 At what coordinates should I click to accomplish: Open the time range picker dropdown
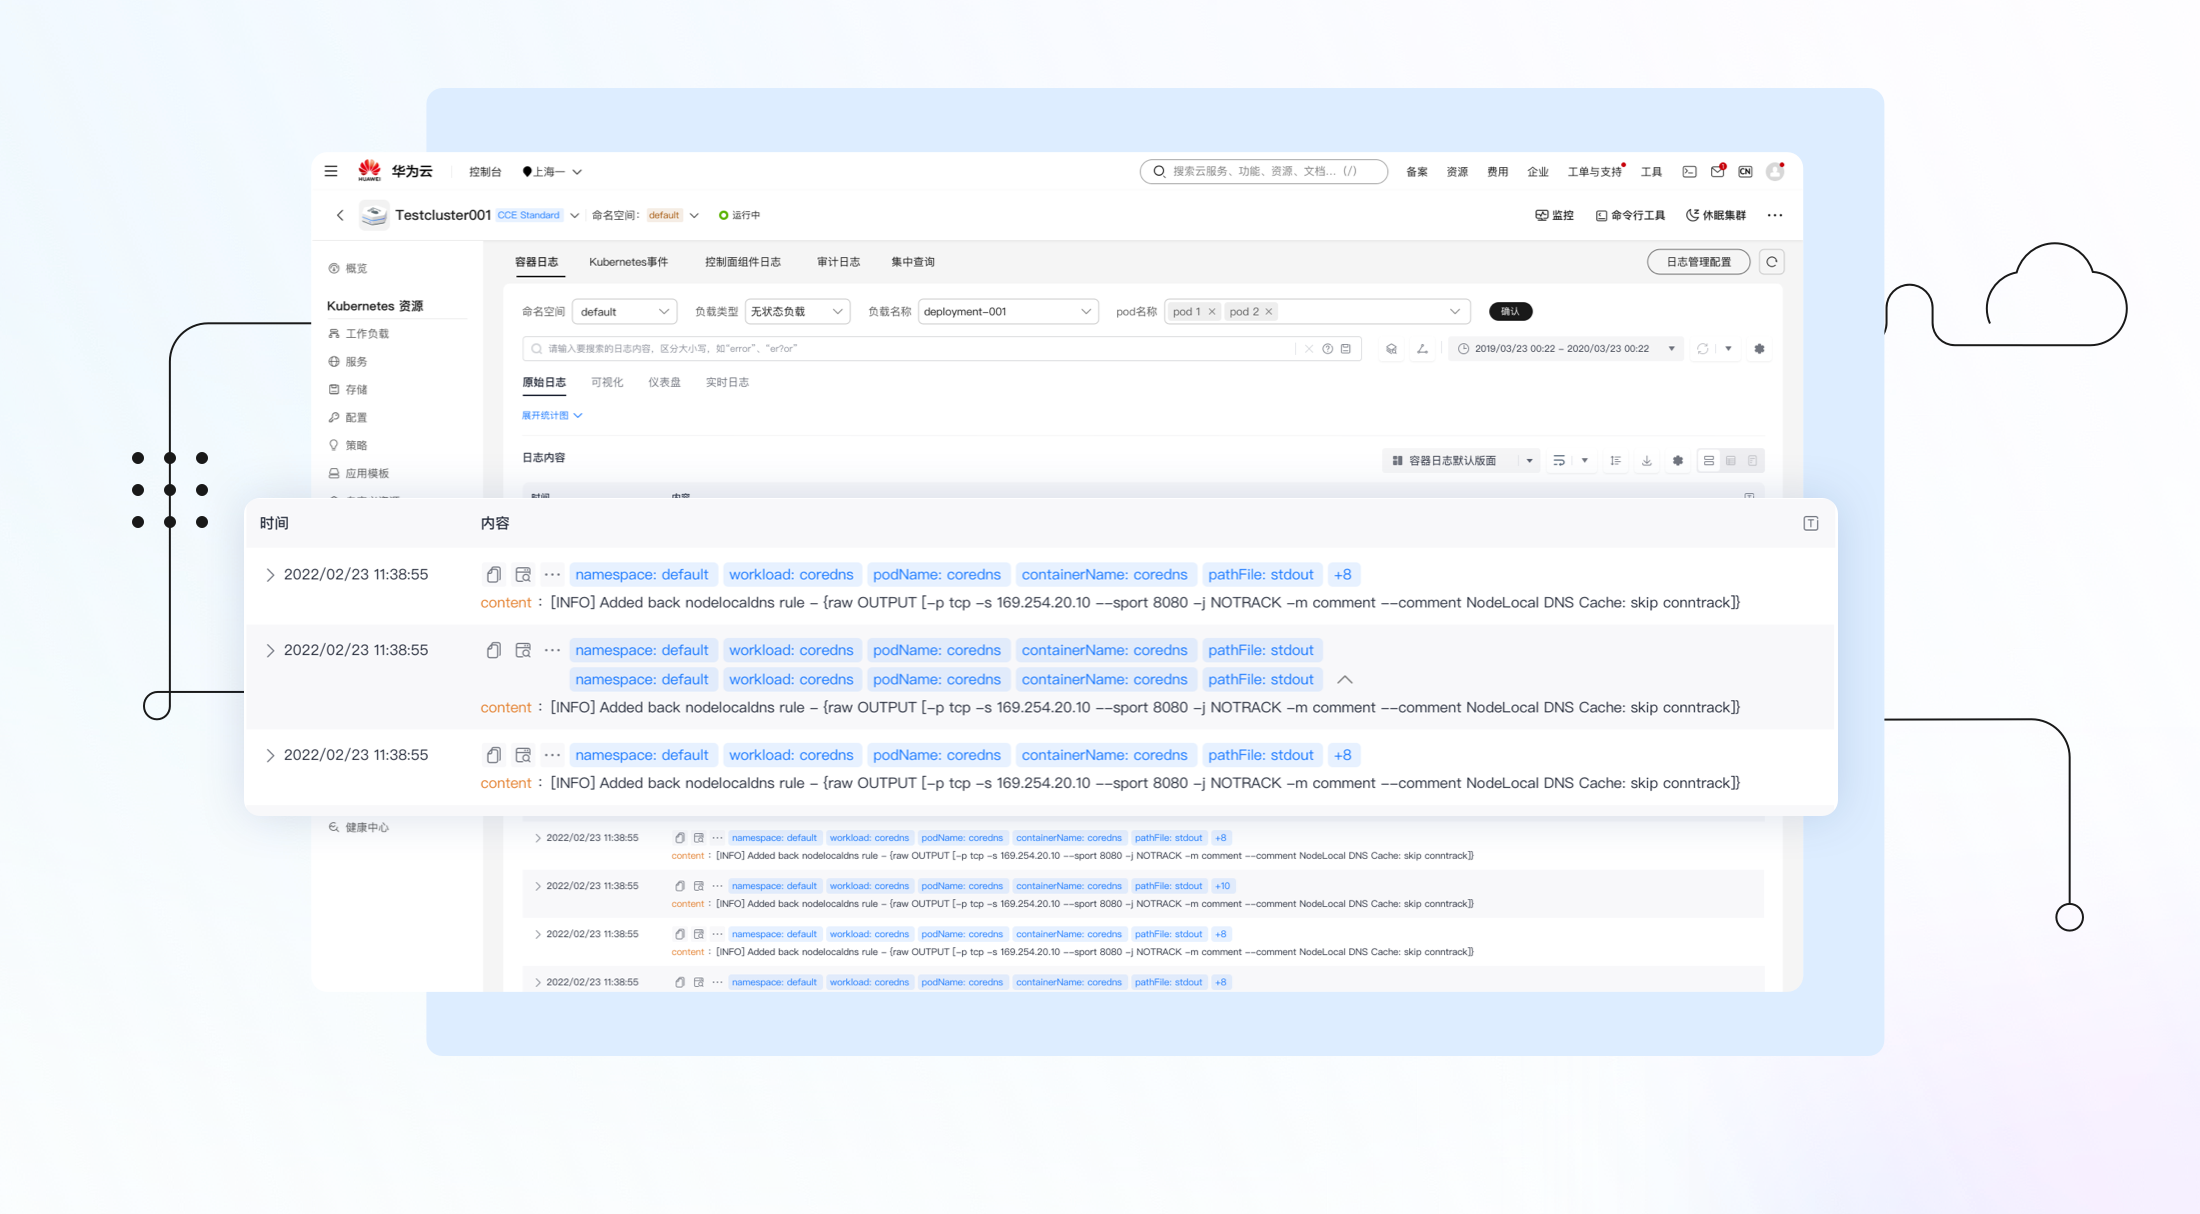(1565, 349)
